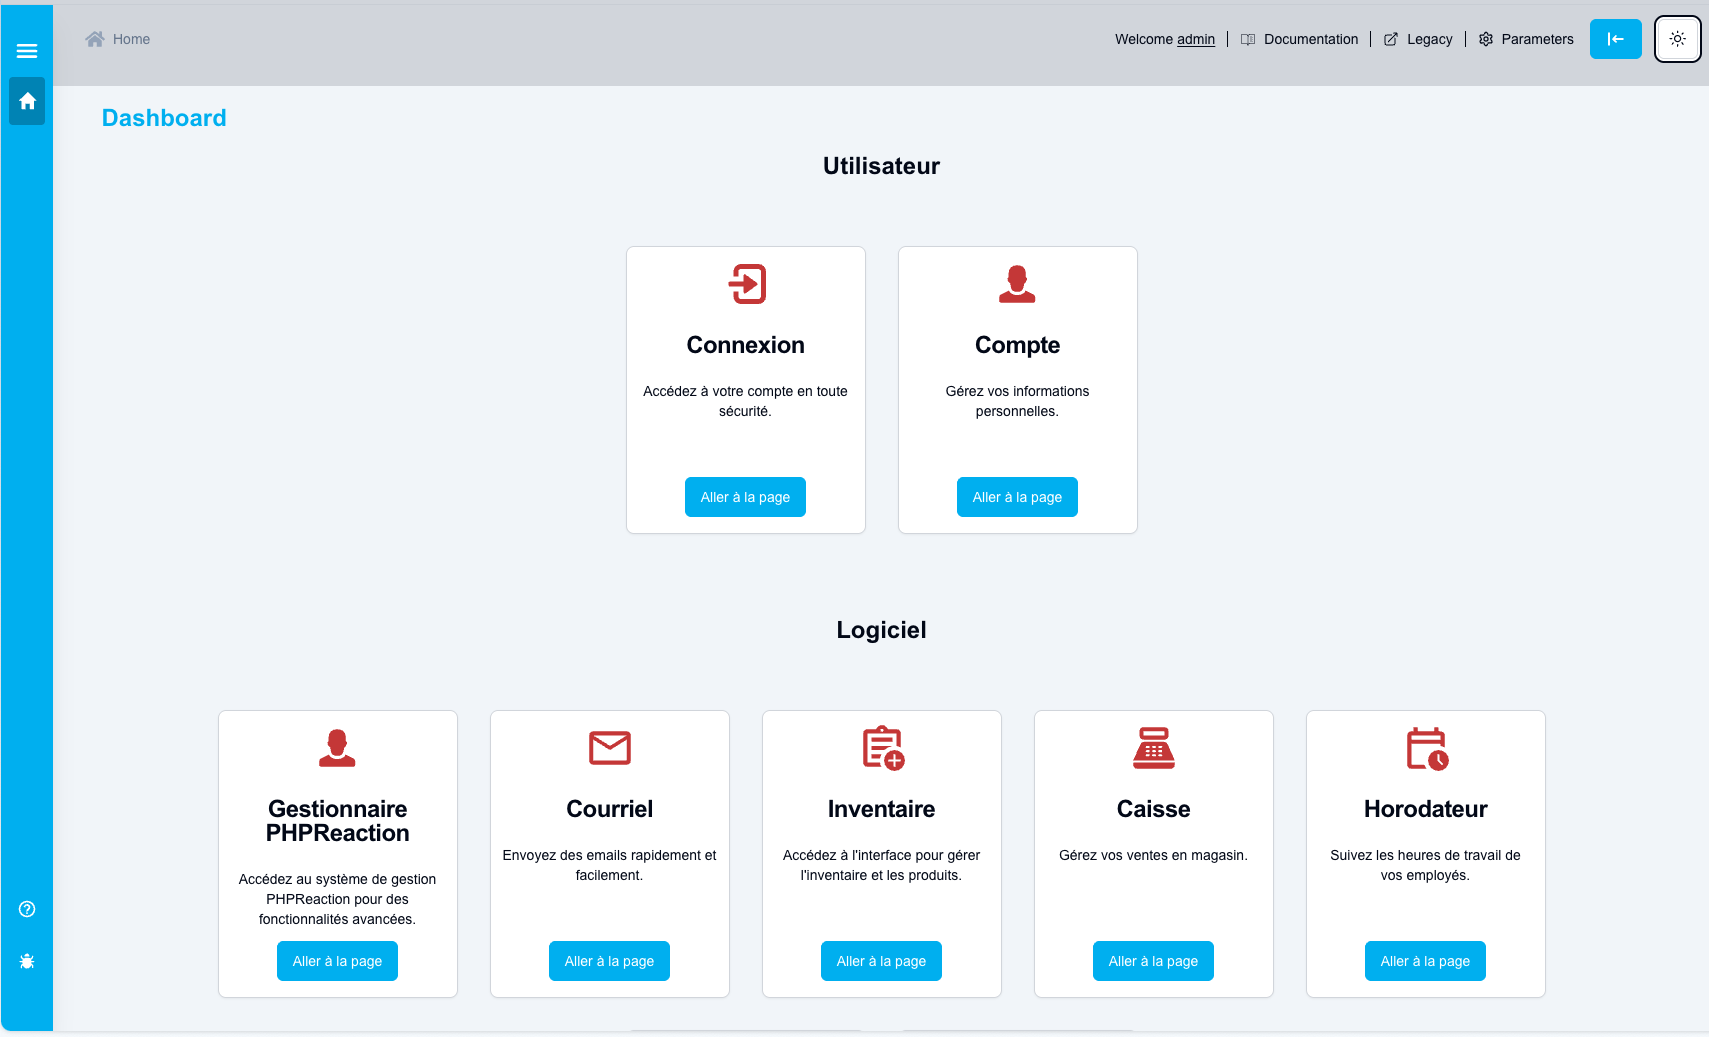This screenshot has height=1037, width=1709.
Task: Click the Courriel envelope icon
Action: (x=609, y=748)
